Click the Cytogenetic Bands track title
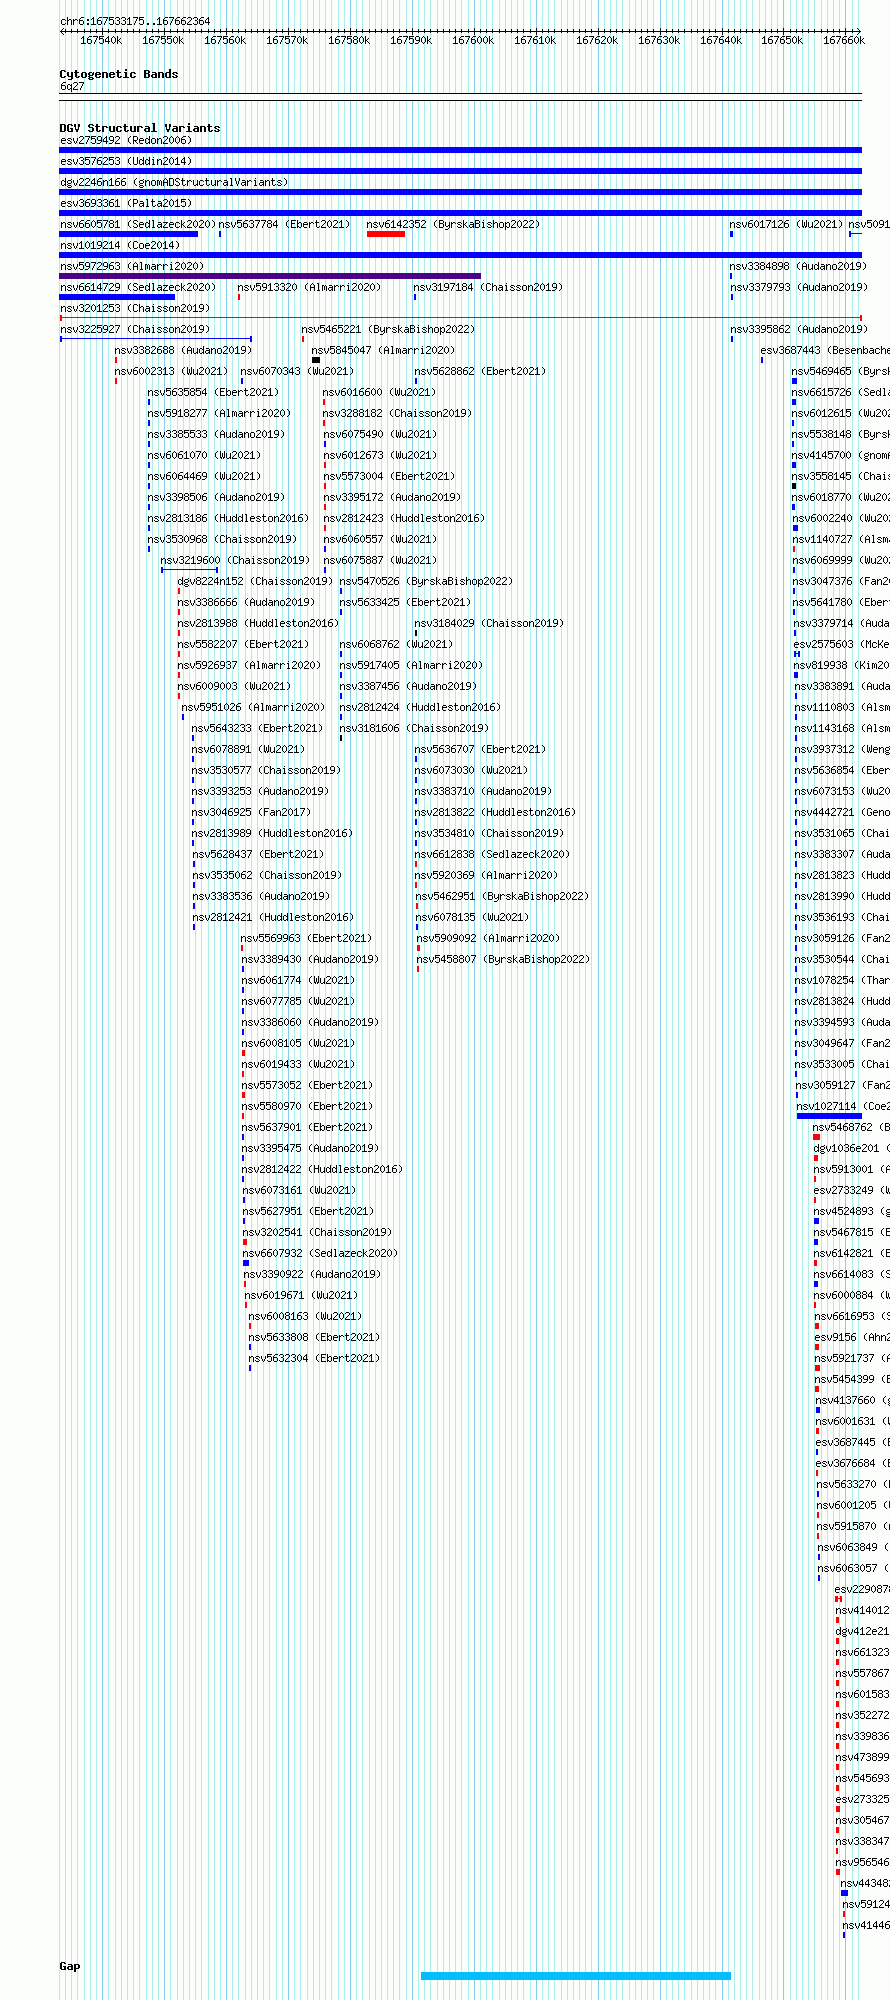 coord(119,74)
